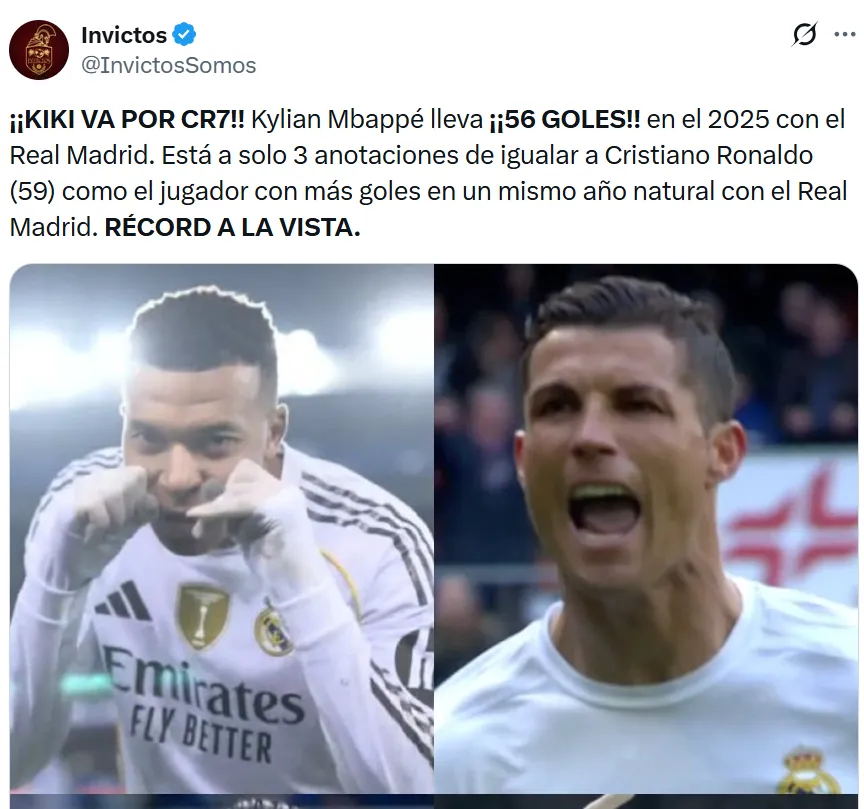Click the bold '¡¡56 GOLES!!' text

pyautogui.click(x=565, y=120)
